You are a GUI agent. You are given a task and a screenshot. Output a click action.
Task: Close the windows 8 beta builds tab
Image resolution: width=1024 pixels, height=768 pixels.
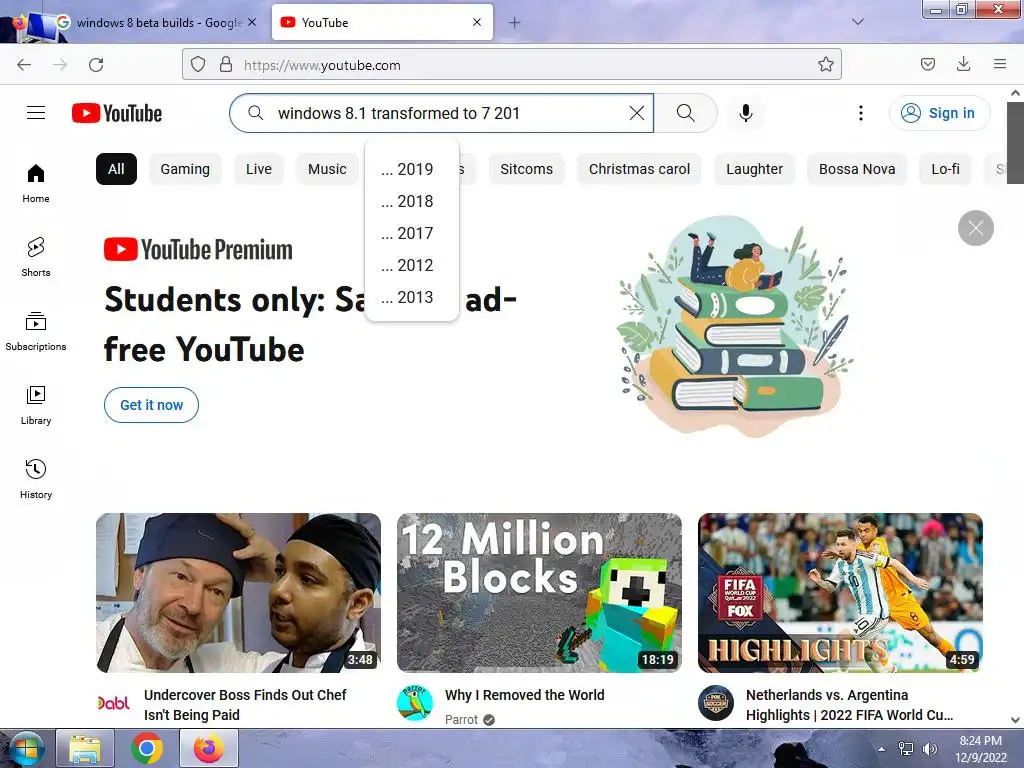[252, 22]
